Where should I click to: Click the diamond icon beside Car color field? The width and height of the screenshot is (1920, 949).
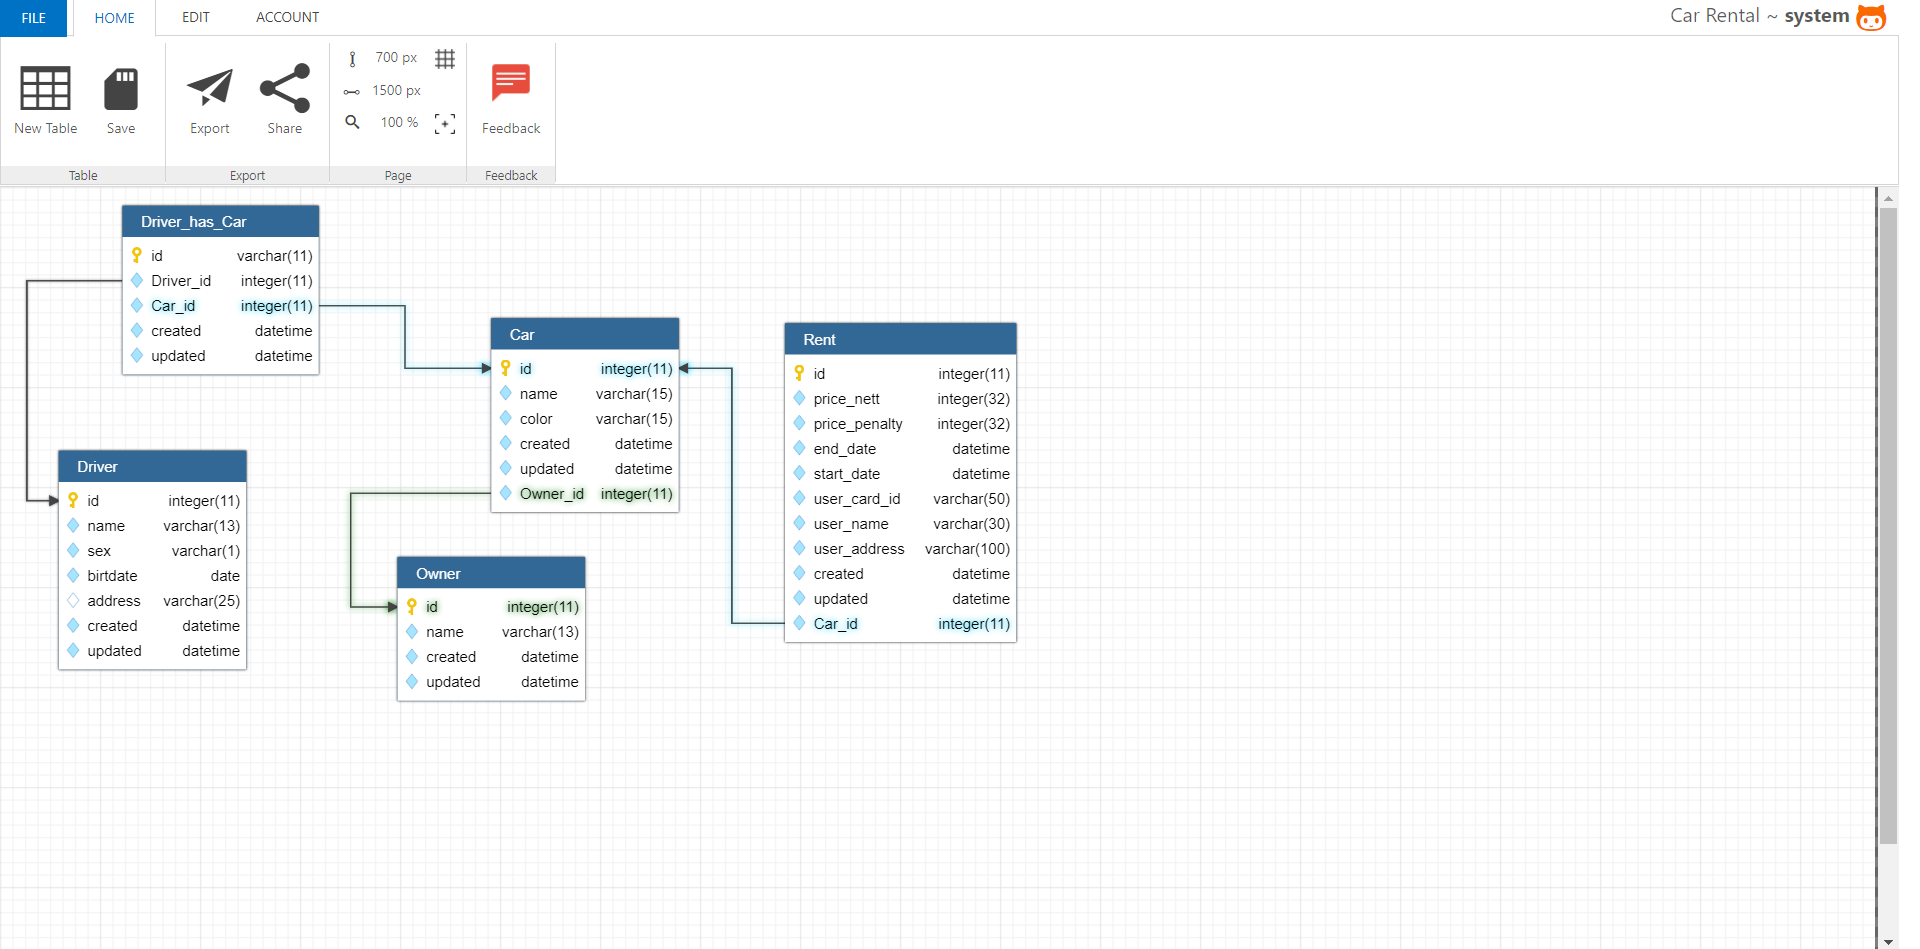click(506, 419)
